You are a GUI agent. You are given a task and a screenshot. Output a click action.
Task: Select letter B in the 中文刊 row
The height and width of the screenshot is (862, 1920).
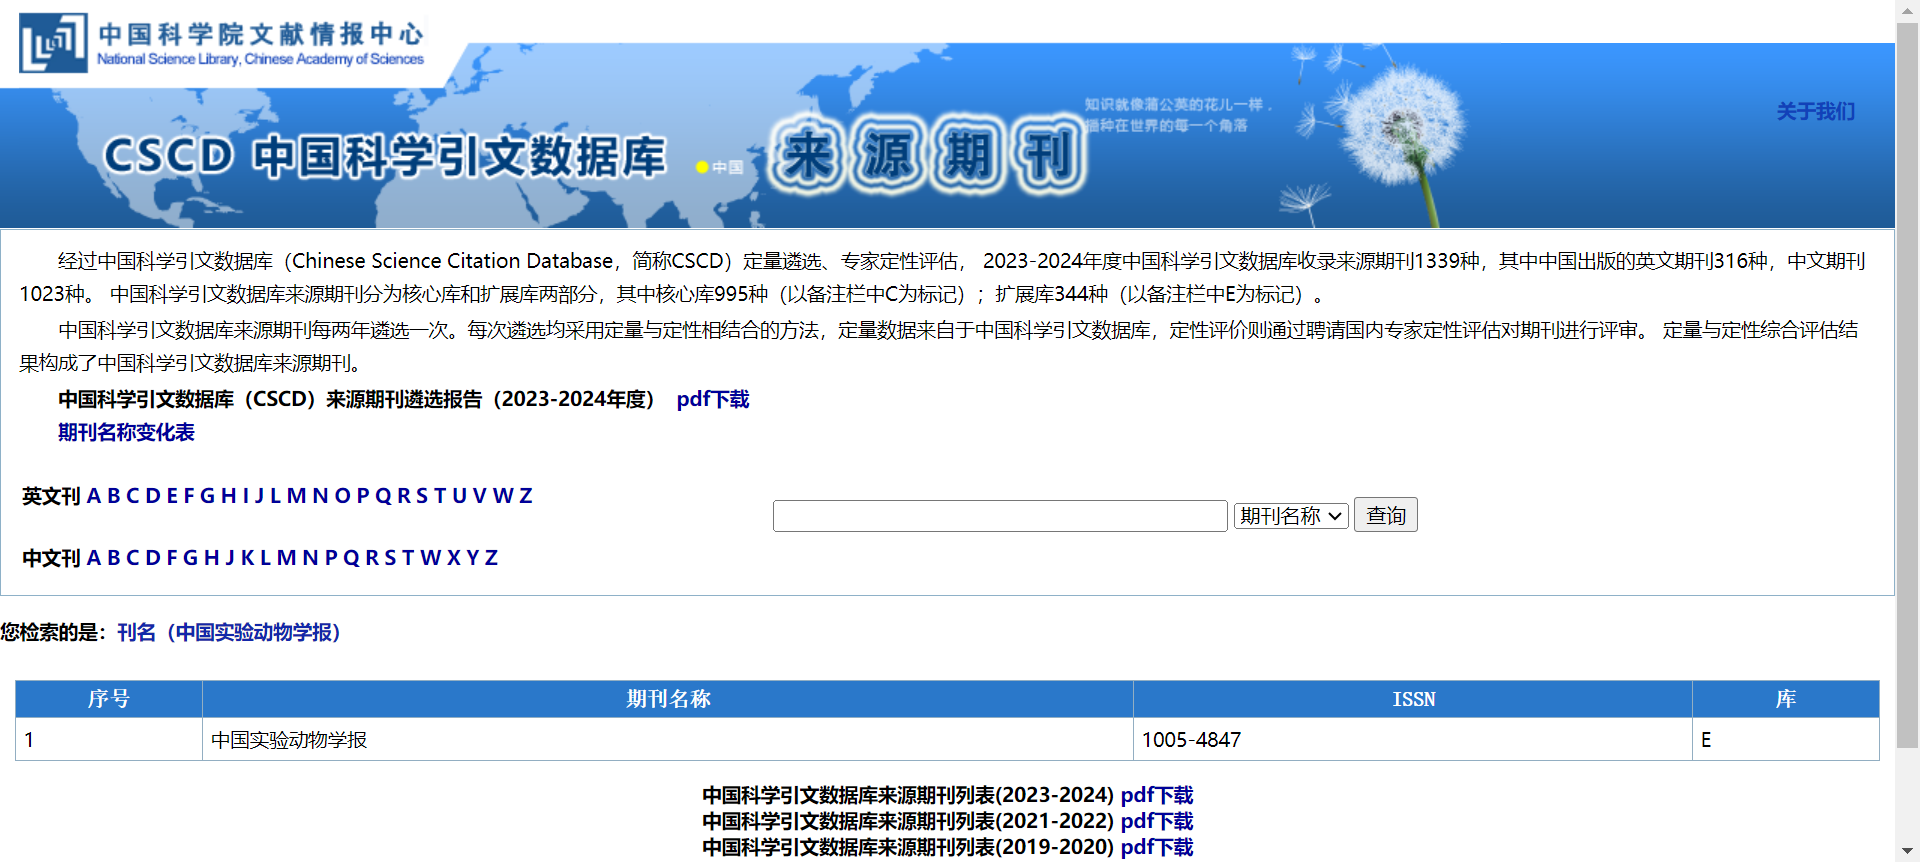114,558
